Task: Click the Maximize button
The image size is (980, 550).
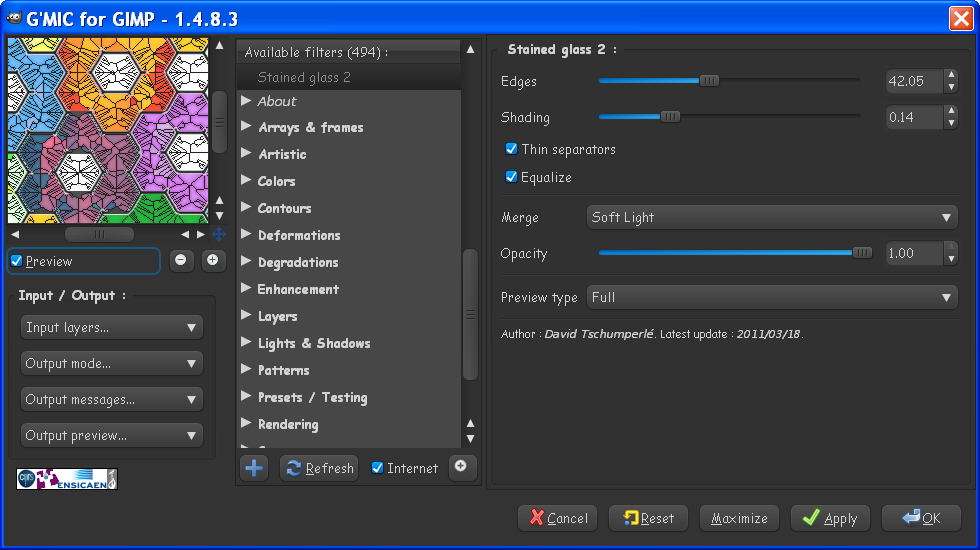Action: [x=739, y=518]
